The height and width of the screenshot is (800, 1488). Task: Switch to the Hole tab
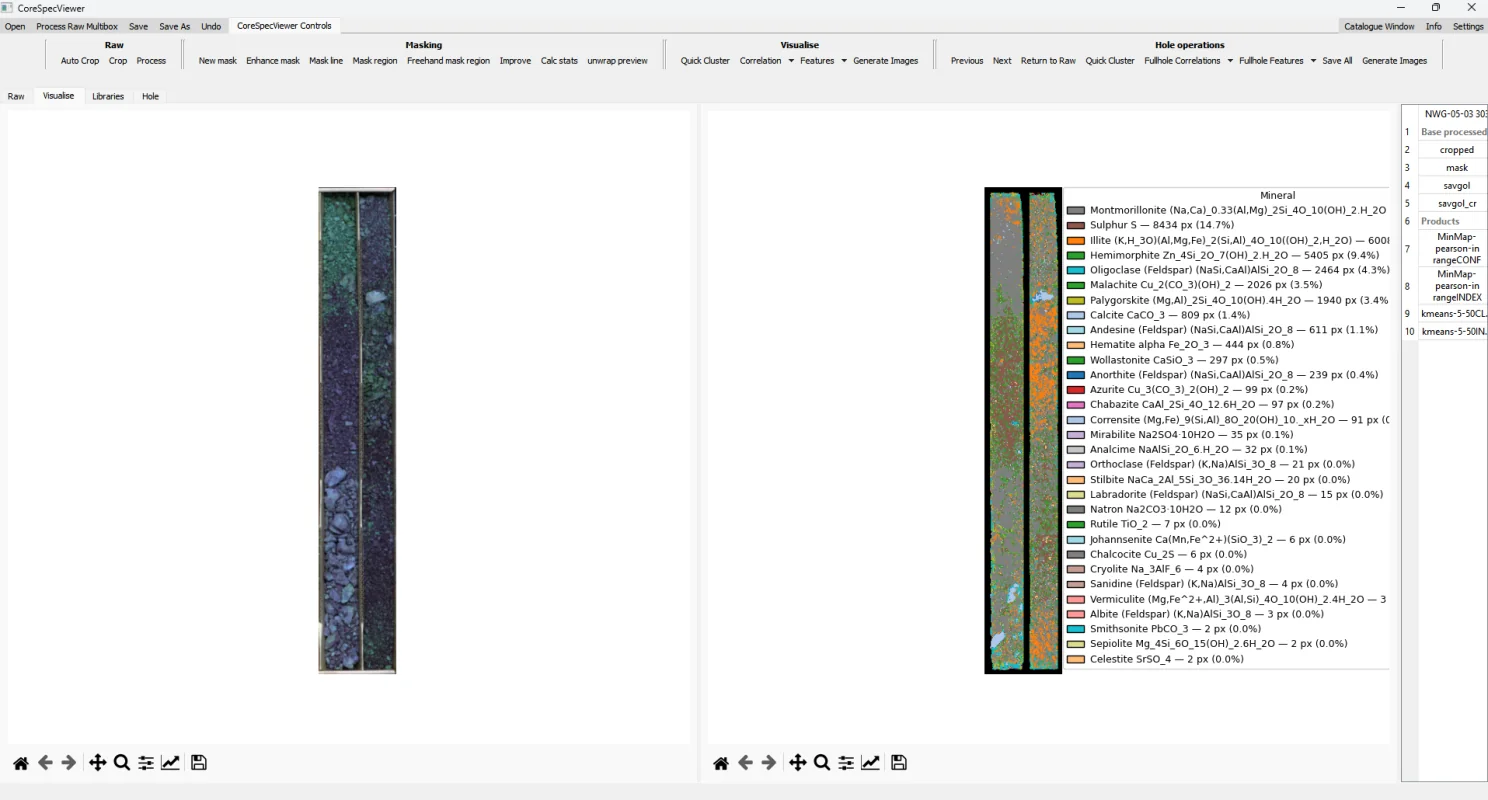point(150,97)
